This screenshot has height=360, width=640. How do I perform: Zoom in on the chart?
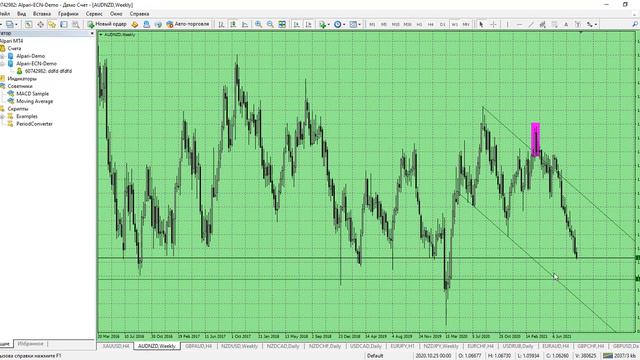(258, 24)
